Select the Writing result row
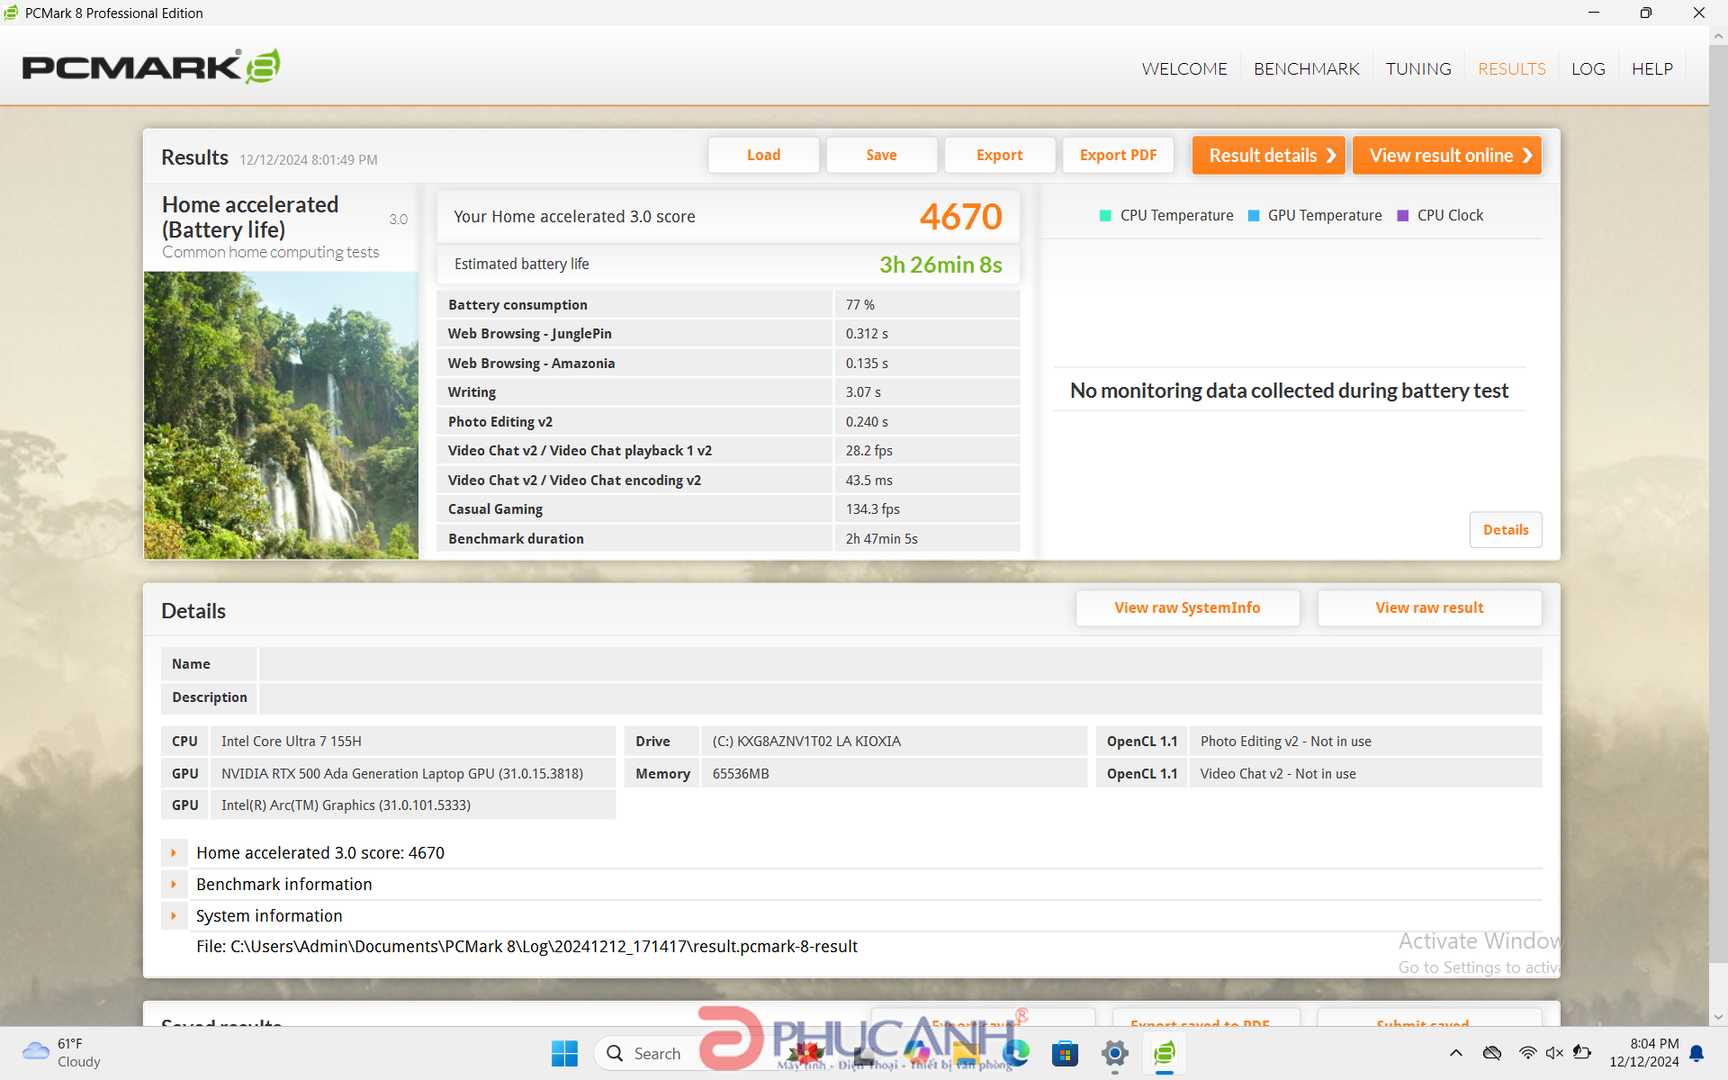The image size is (1728, 1080). click(x=728, y=392)
